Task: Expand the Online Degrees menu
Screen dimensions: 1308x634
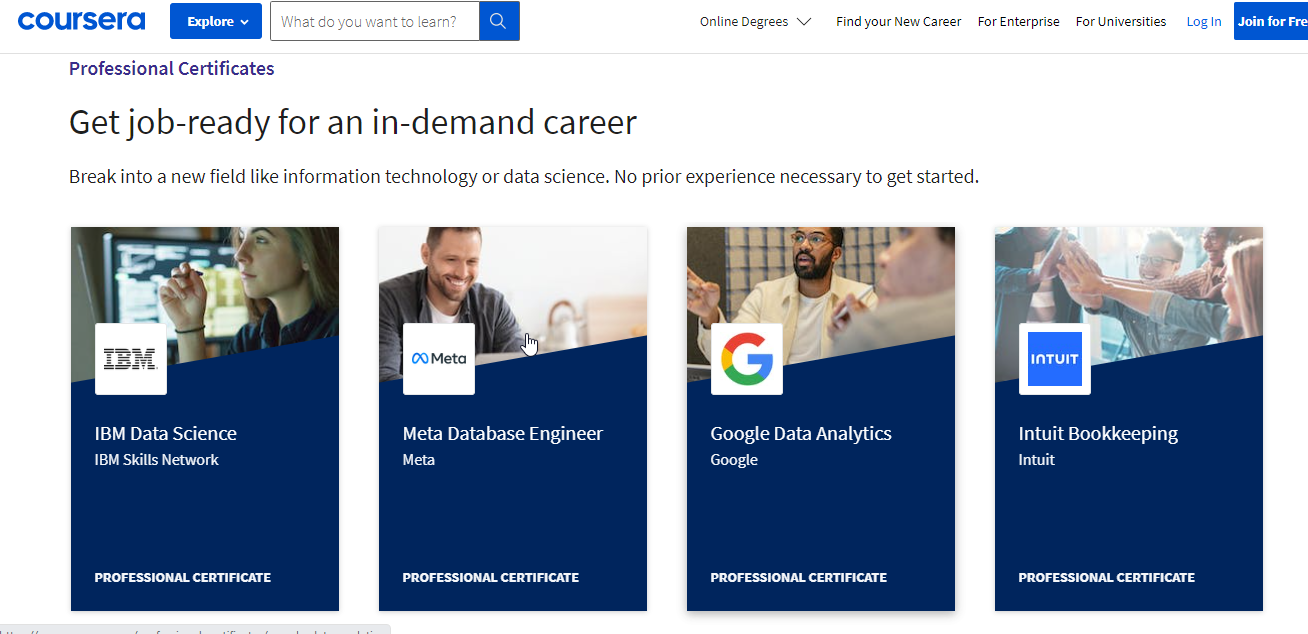Action: point(755,21)
